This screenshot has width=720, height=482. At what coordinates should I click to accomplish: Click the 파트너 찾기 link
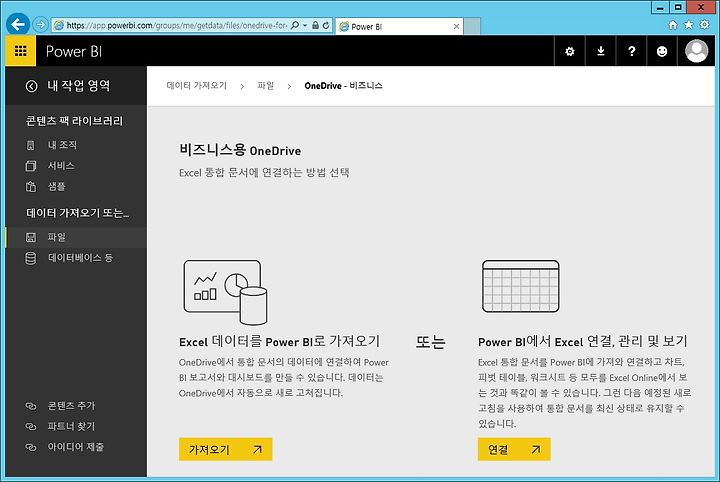pos(71,426)
